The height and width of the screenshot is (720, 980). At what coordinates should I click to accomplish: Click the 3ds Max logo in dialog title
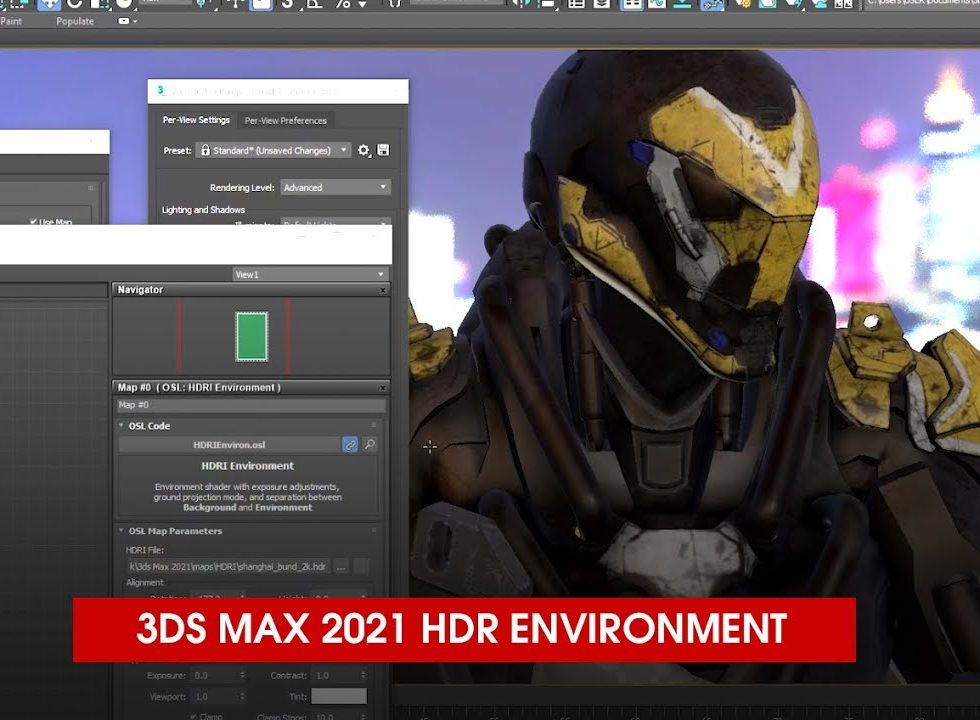pos(160,91)
